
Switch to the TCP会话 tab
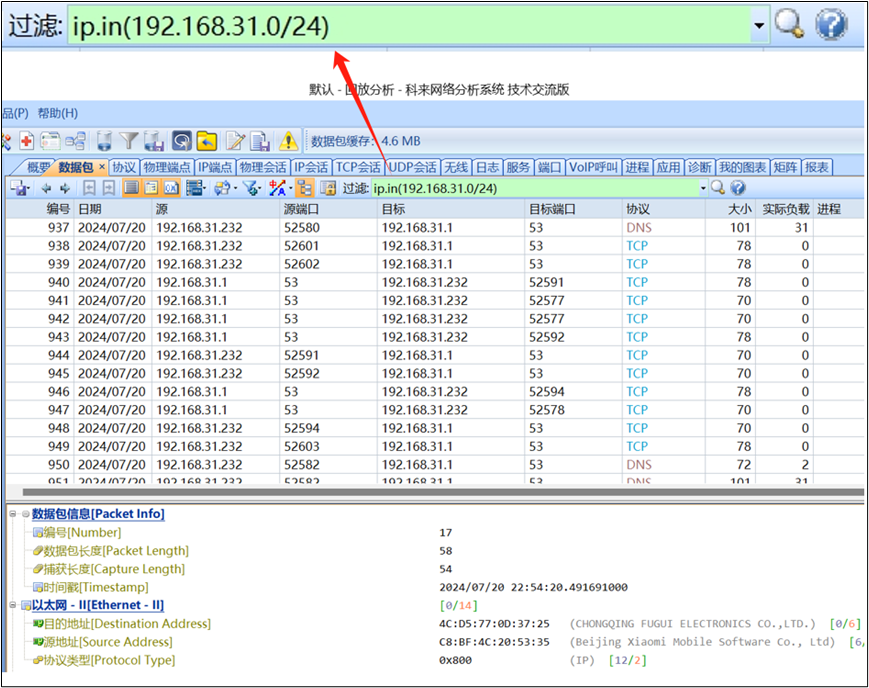[x=357, y=167]
